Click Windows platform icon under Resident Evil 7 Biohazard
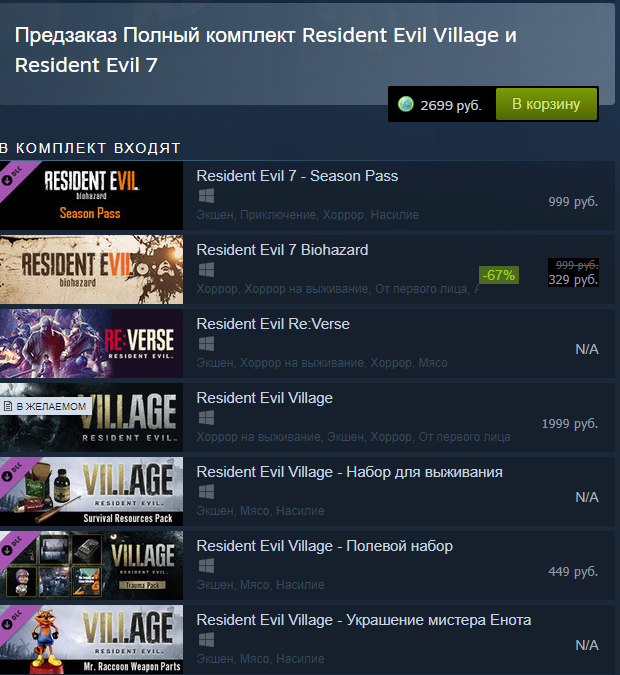Viewport: 620px width, 675px height. pos(206,270)
